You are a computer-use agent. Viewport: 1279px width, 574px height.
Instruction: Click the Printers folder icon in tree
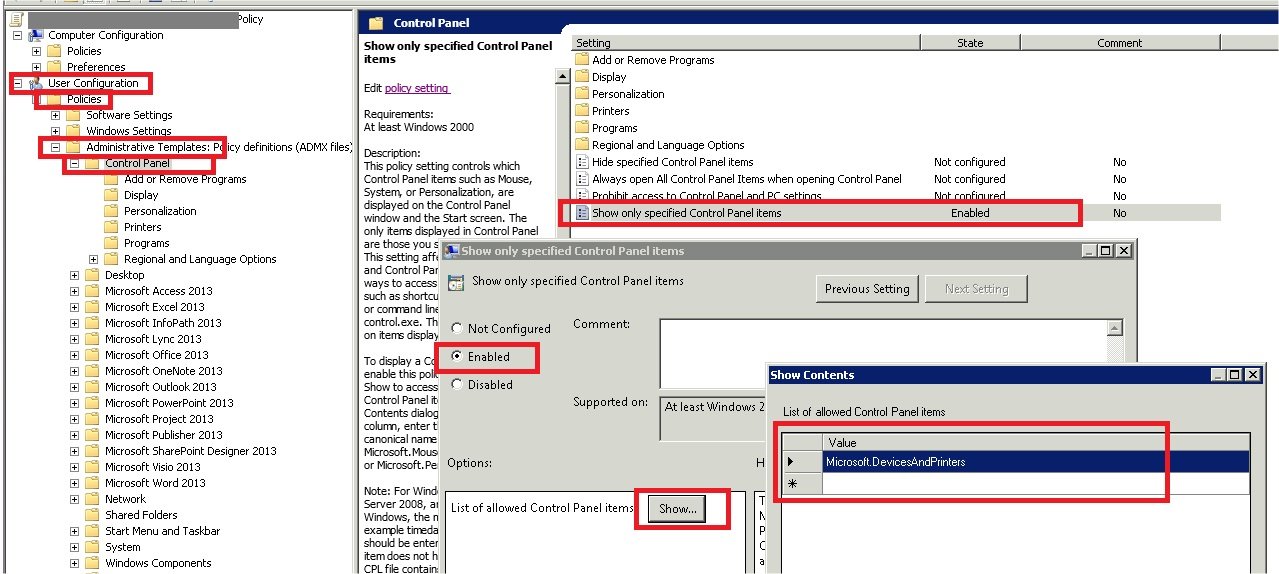click(111, 227)
